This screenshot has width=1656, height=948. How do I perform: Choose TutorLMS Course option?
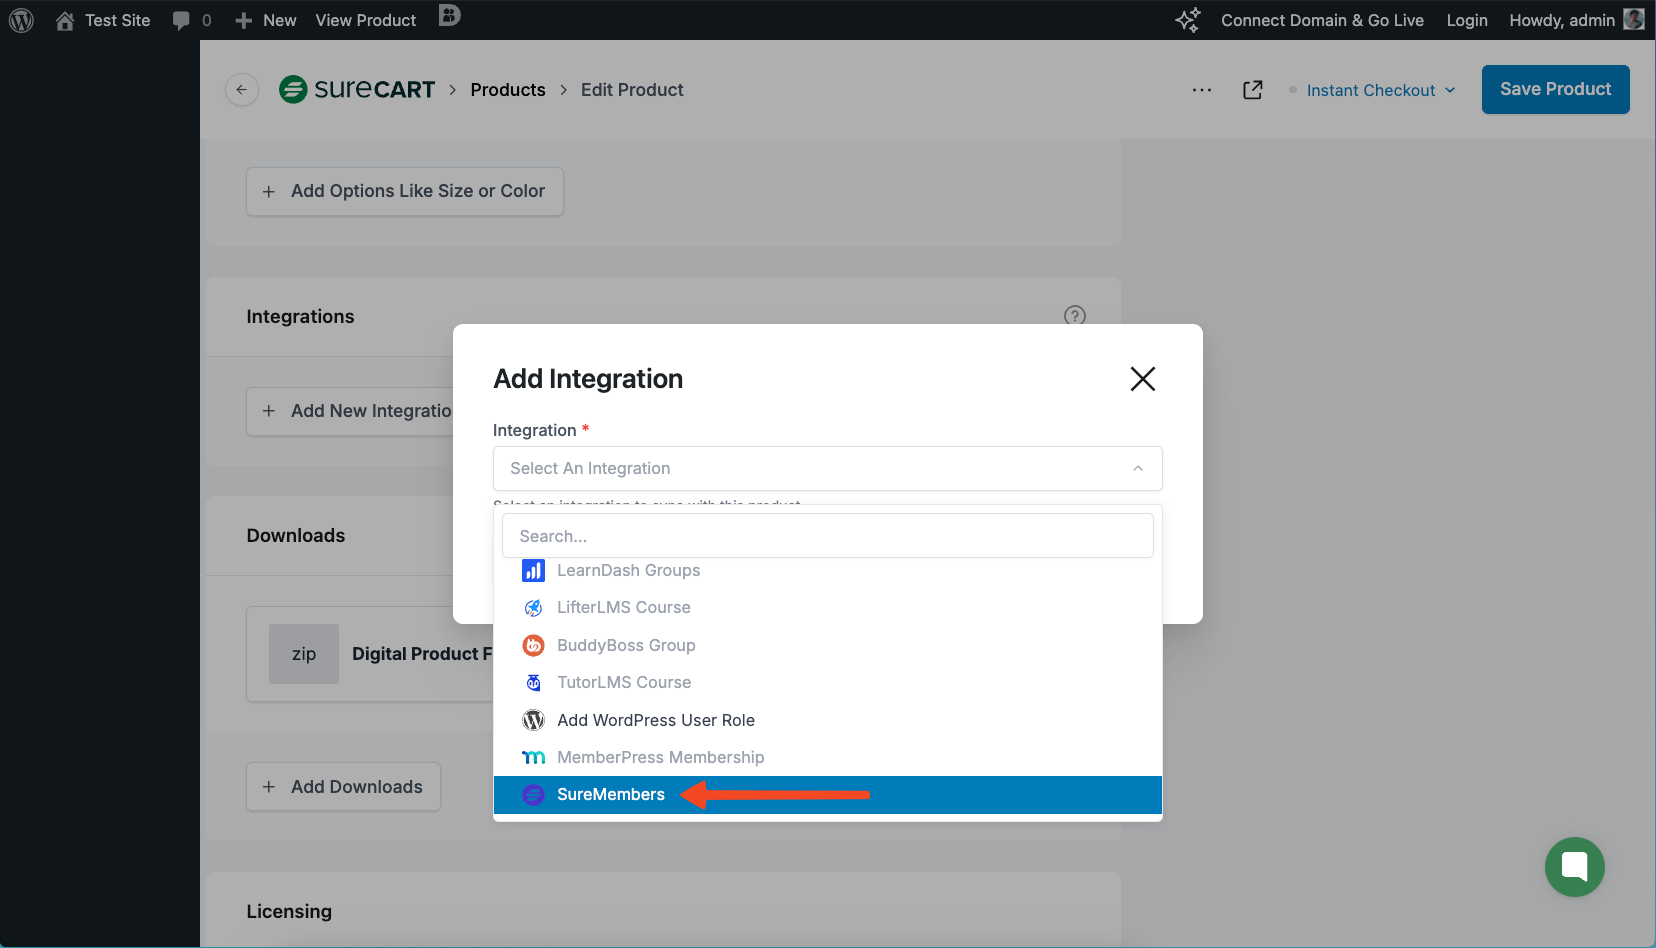828,683
